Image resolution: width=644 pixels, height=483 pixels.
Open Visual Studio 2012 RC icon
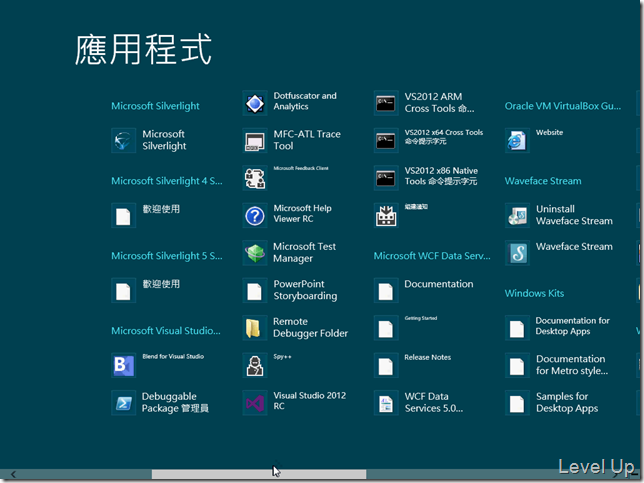click(x=255, y=403)
